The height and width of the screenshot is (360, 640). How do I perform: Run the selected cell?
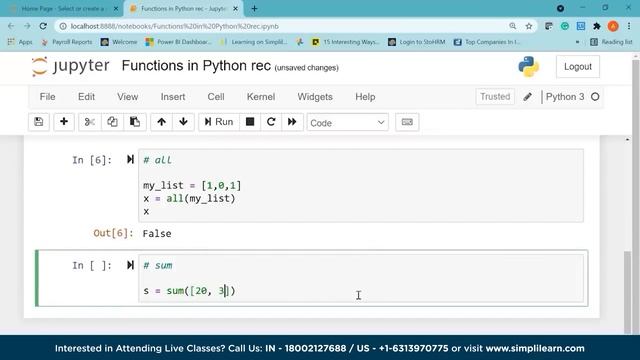tap(219, 122)
